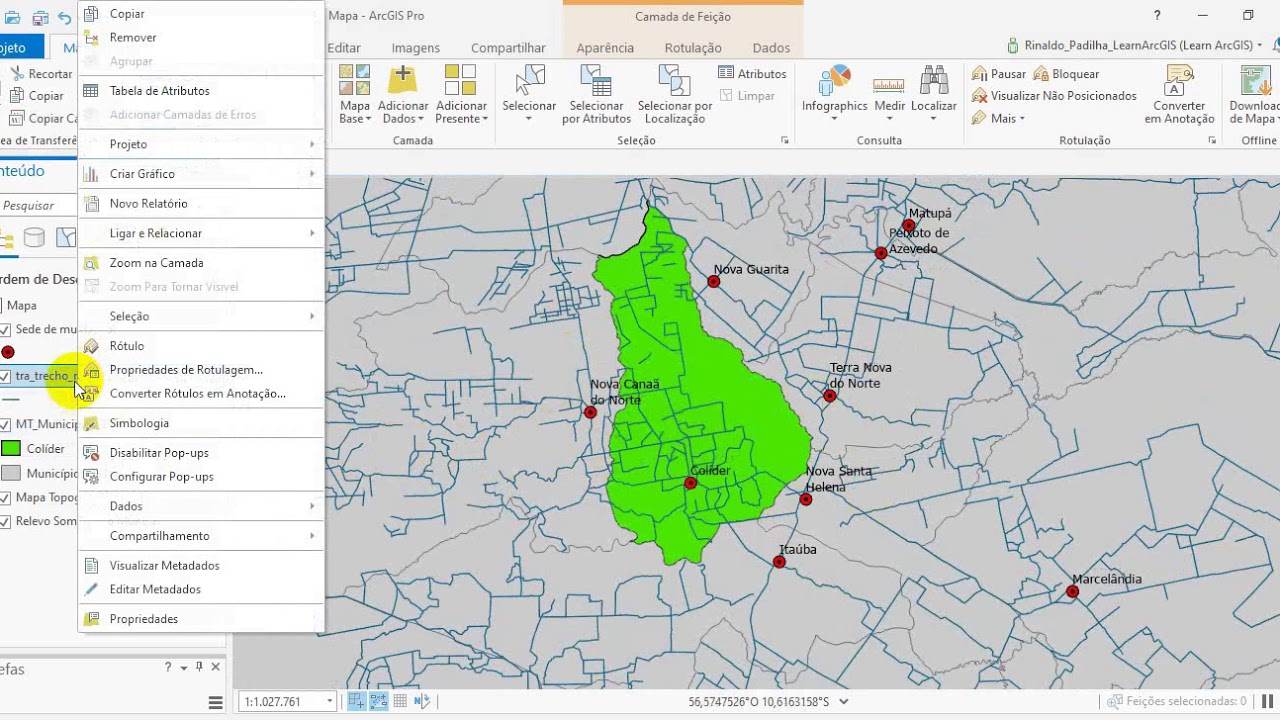1280x720 pixels.
Task: Click the Colíder city point on map
Action: (x=690, y=484)
